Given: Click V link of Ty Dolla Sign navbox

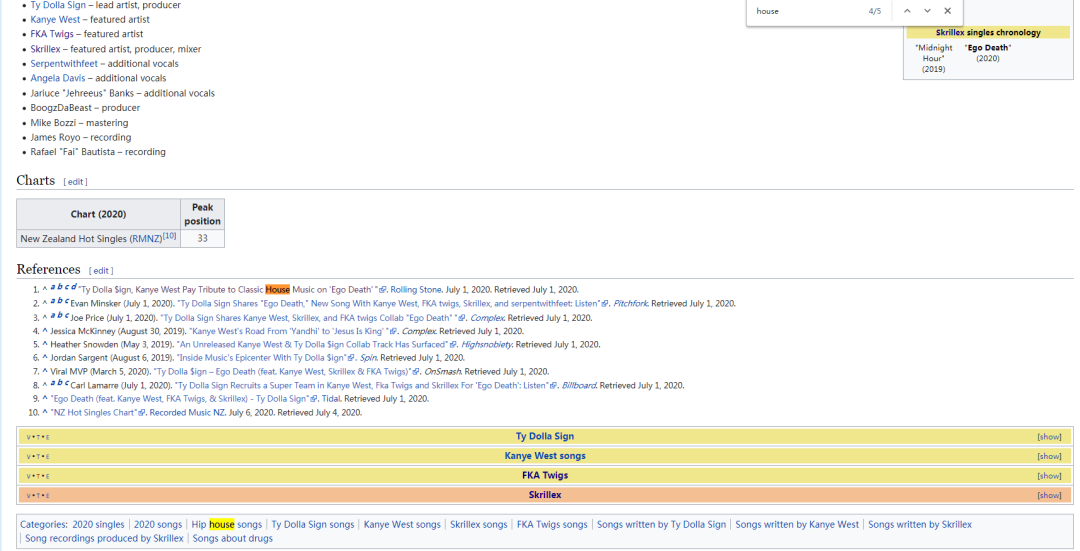Looking at the screenshot, I should click(28, 437).
